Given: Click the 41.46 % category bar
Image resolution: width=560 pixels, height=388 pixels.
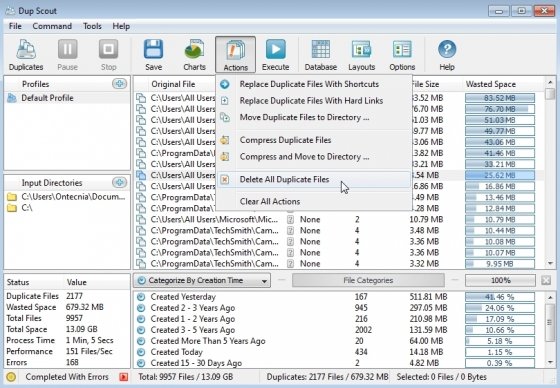Looking at the screenshot, I should 500,297.
